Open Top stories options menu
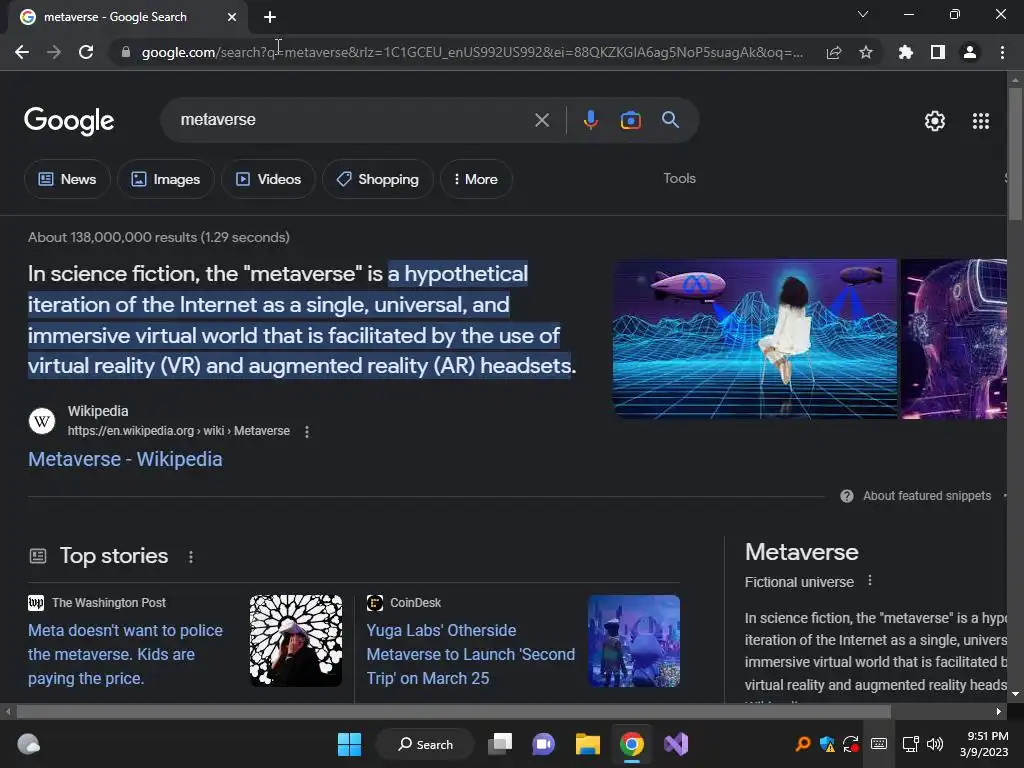Image resolution: width=1024 pixels, height=768 pixels. pos(191,557)
